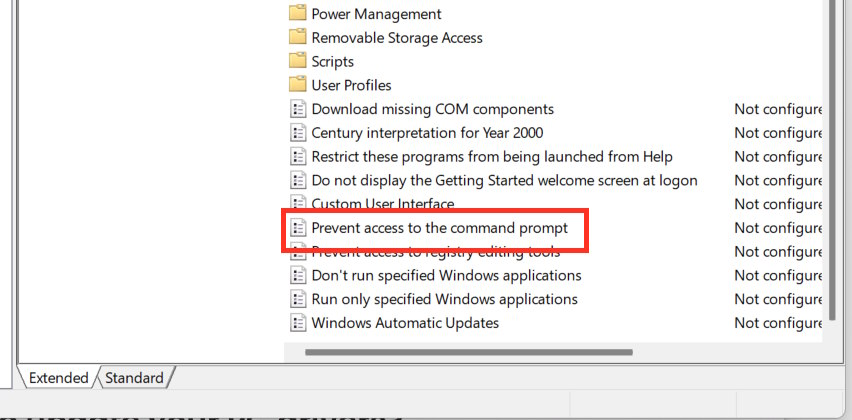Select Restrict these programs from Help setting
Image resolution: width=852 pixels, height=420 pixels.
coord(492,157)
